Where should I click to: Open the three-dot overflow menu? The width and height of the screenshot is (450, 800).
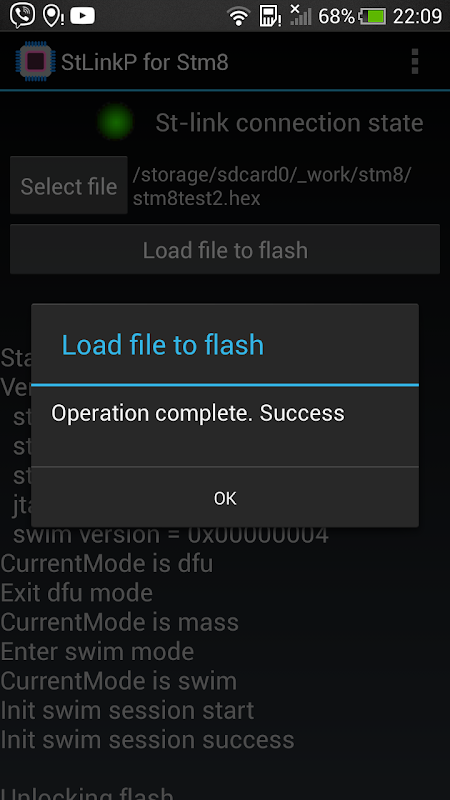click(414, 62)
